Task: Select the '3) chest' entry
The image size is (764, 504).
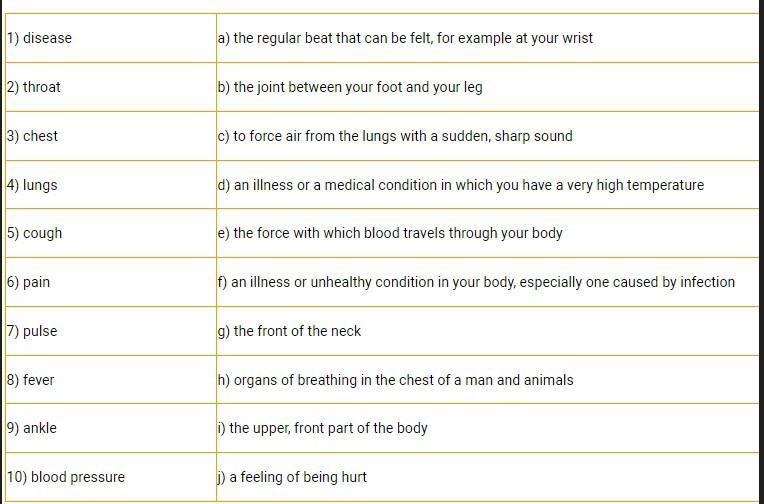Action: pyautogui.click(x=33, y=136)
